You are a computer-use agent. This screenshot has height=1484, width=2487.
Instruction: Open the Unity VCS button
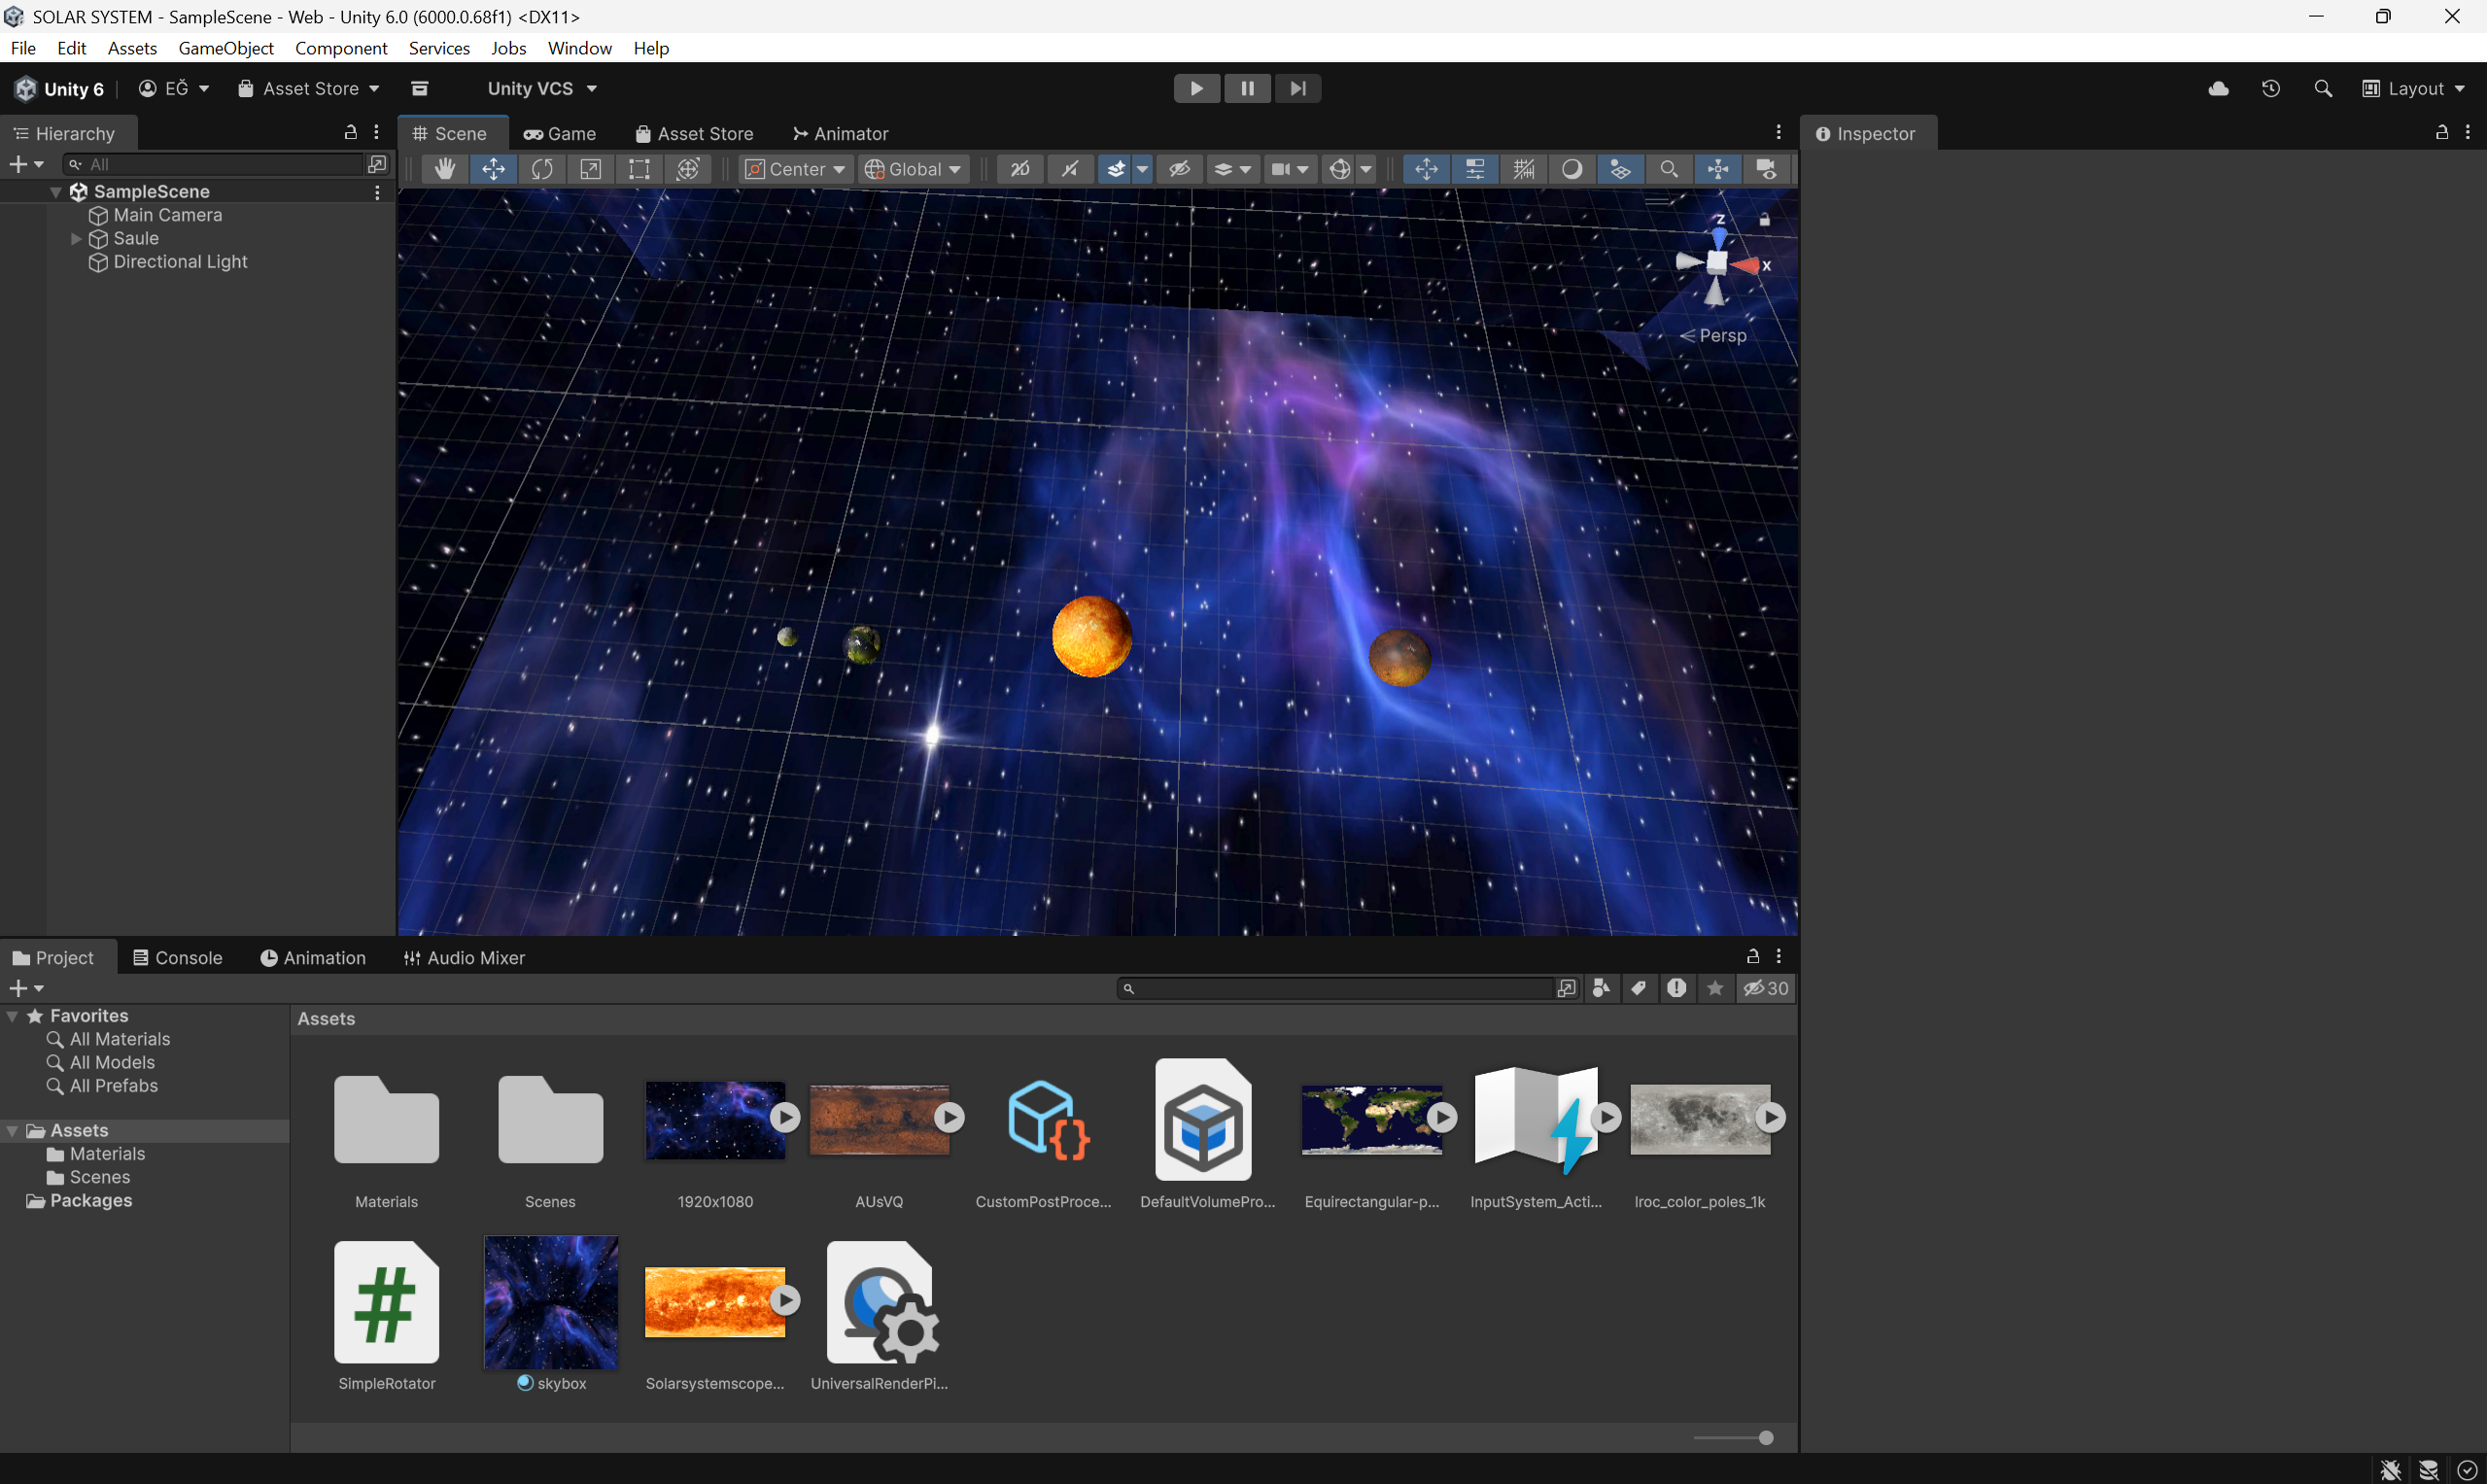point(542,88)
